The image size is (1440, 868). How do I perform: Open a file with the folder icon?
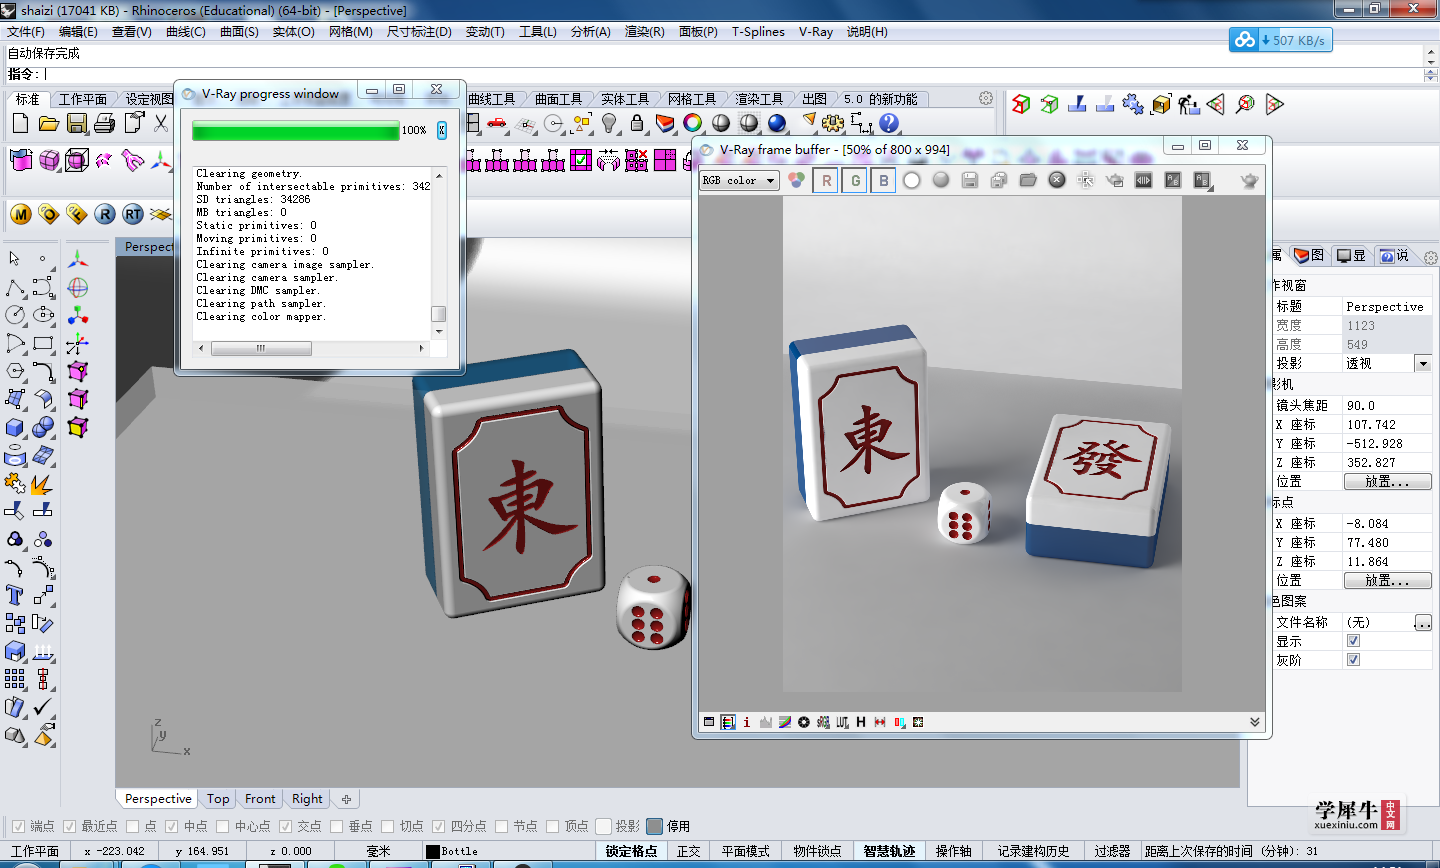click(x=48, y=123)
